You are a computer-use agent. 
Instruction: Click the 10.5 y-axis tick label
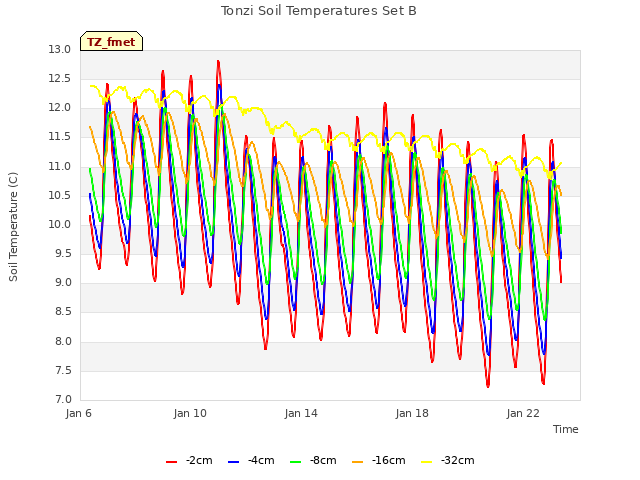coord(60,195)
